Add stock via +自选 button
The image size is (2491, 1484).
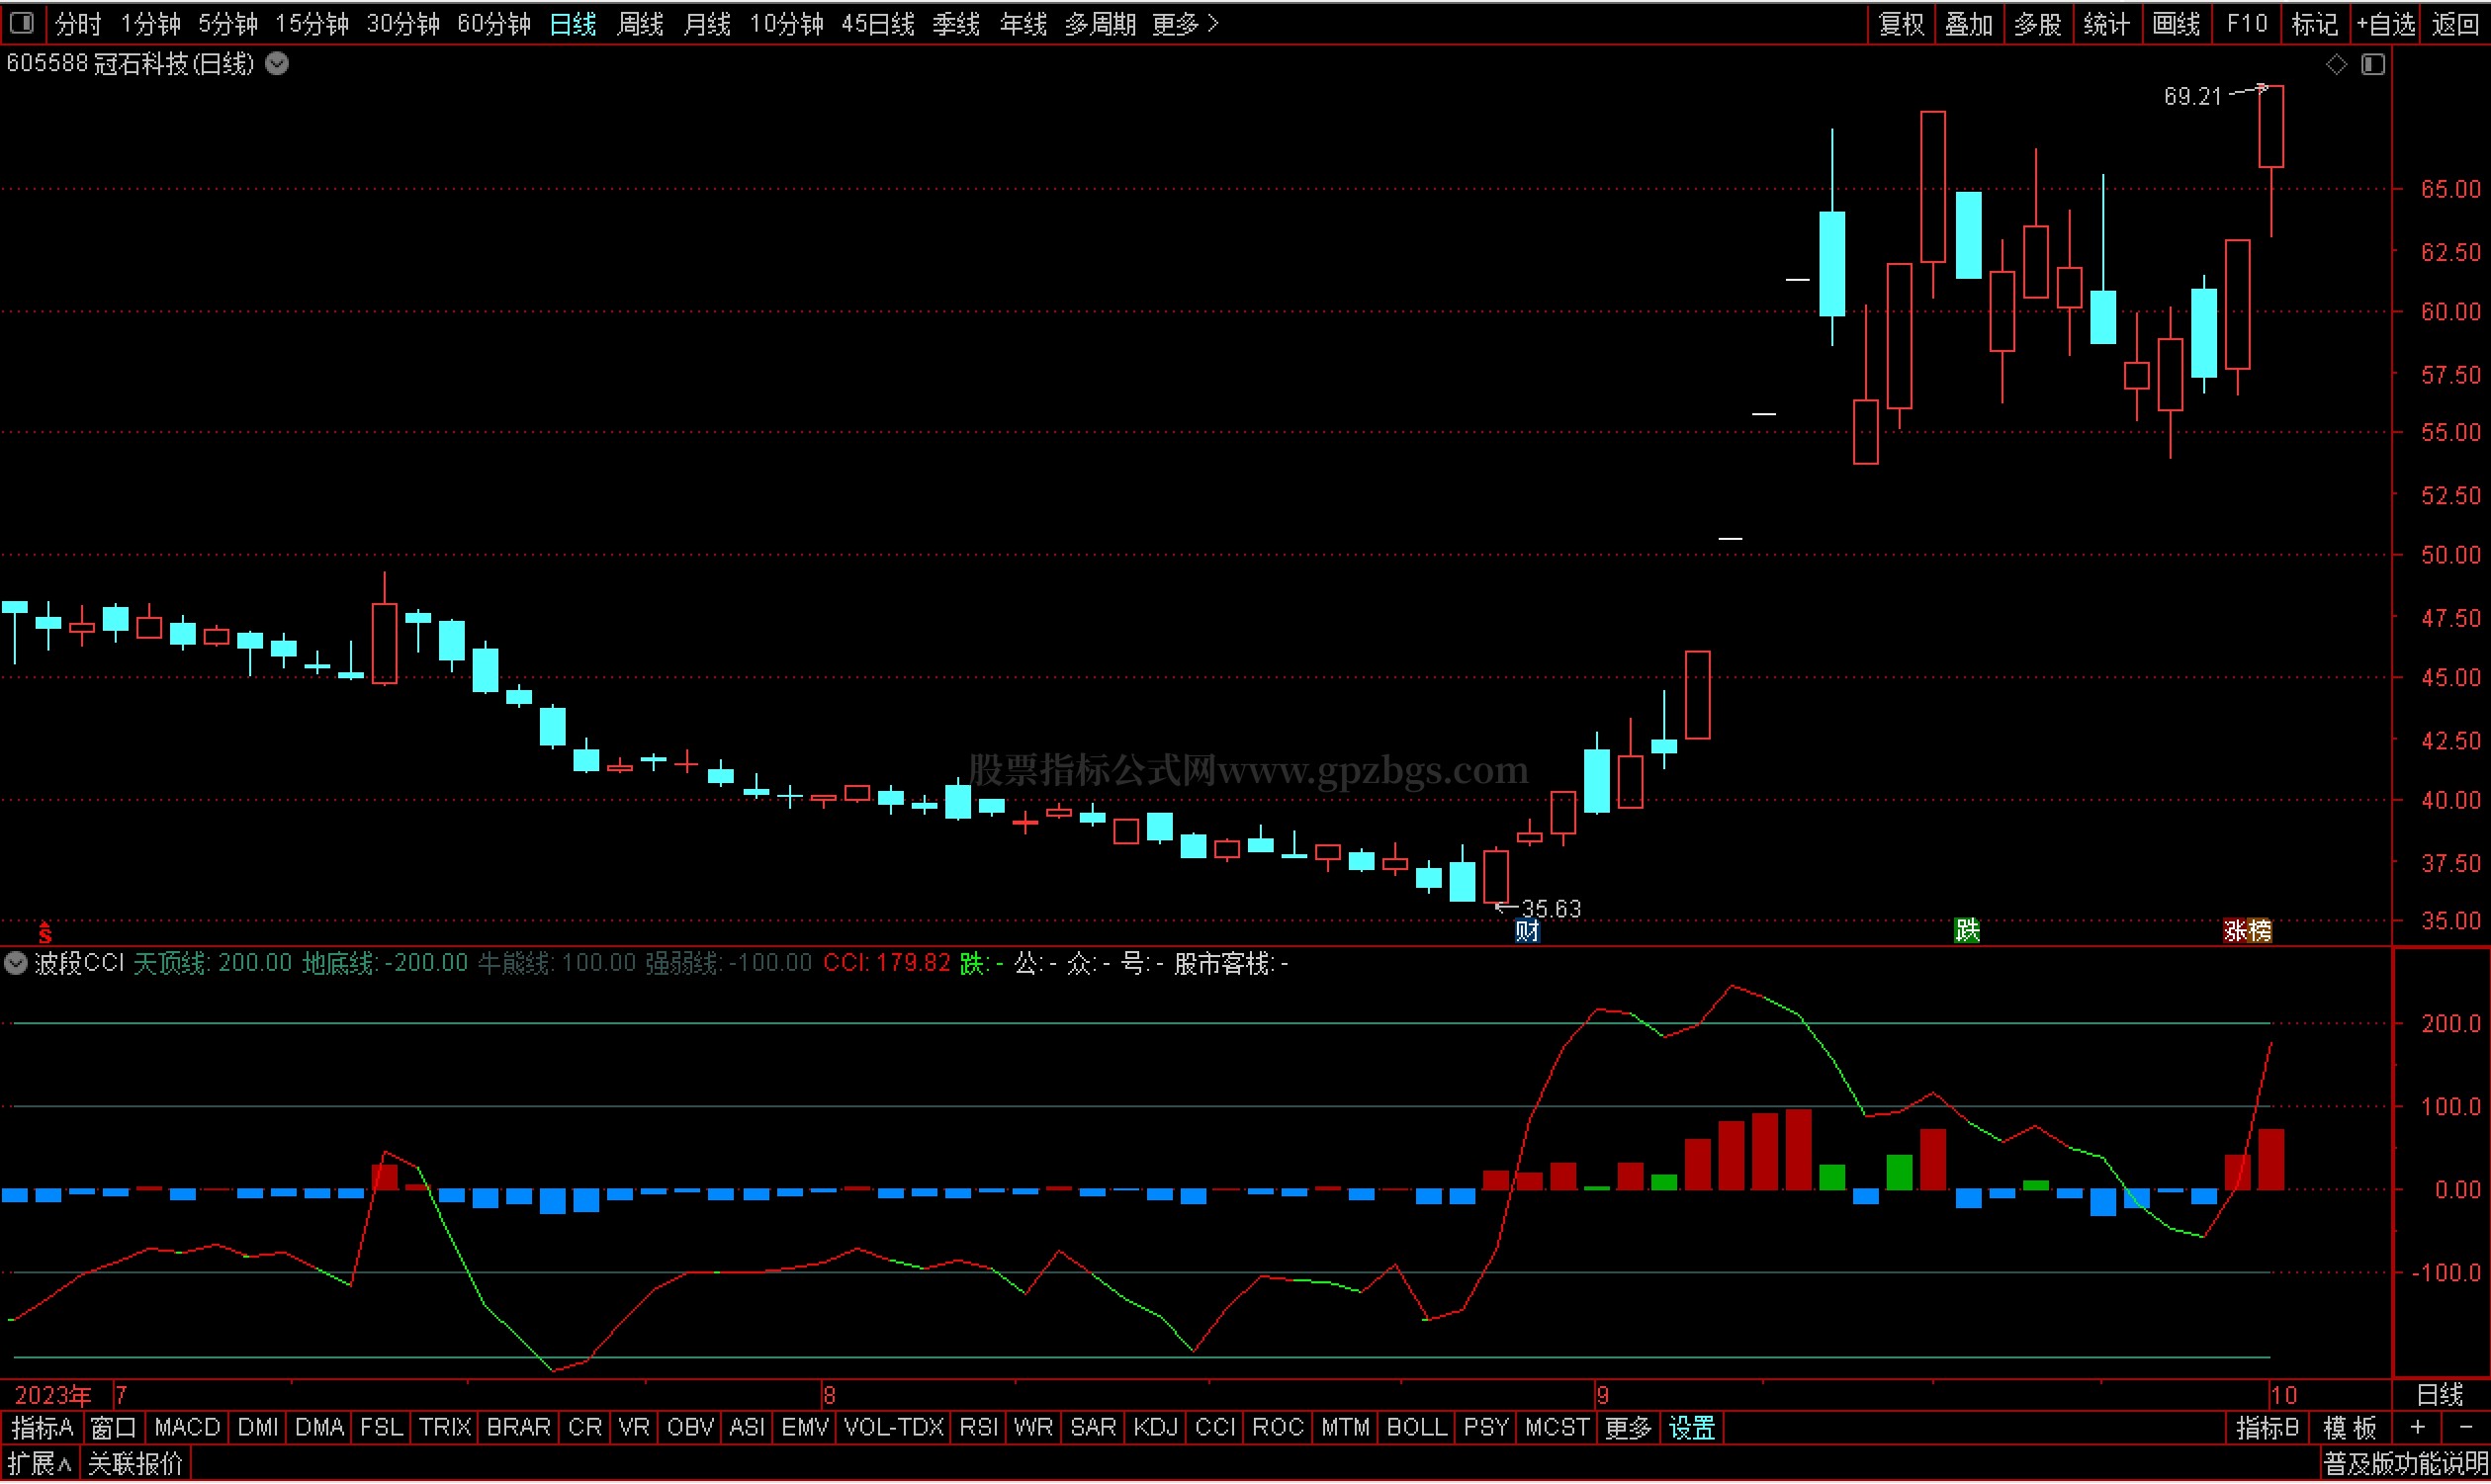[x=2386, y=24]
